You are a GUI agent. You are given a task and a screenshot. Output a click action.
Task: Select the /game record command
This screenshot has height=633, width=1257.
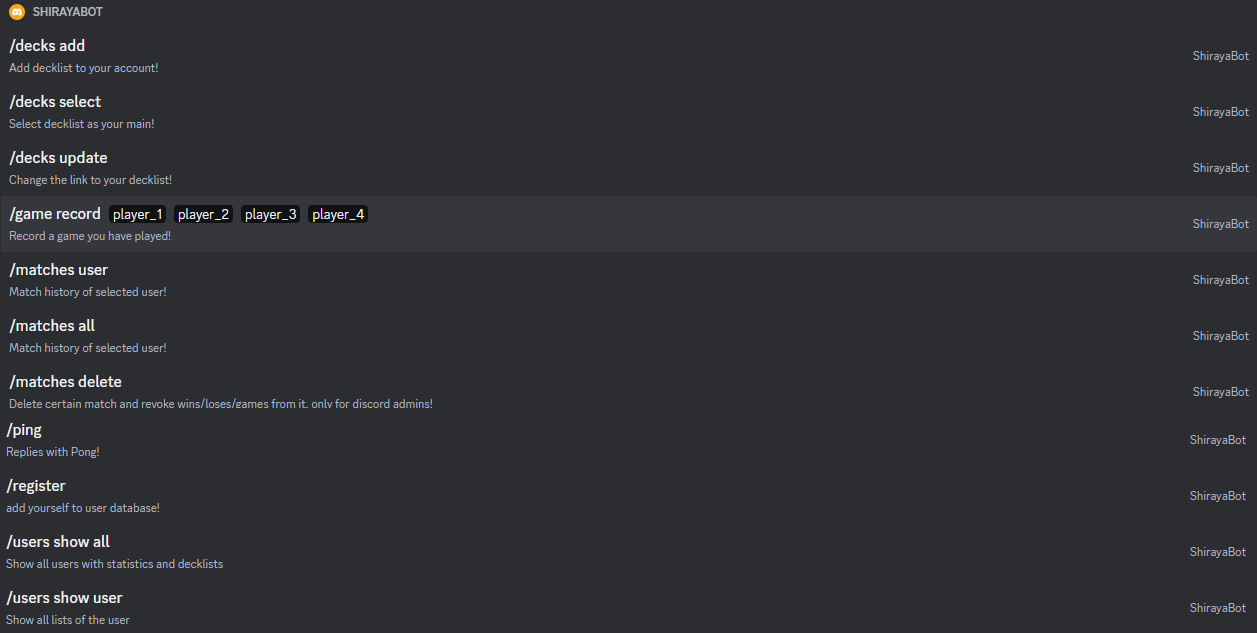(x=55, y=213)
